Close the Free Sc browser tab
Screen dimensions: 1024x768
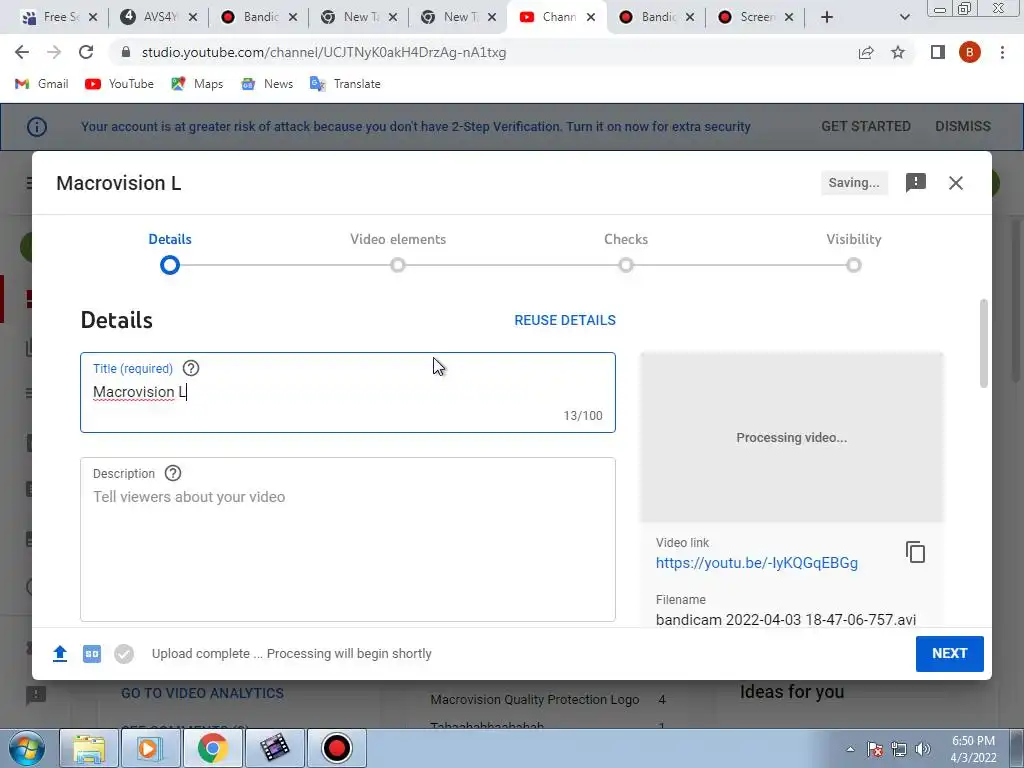click(x=93, y=17)
